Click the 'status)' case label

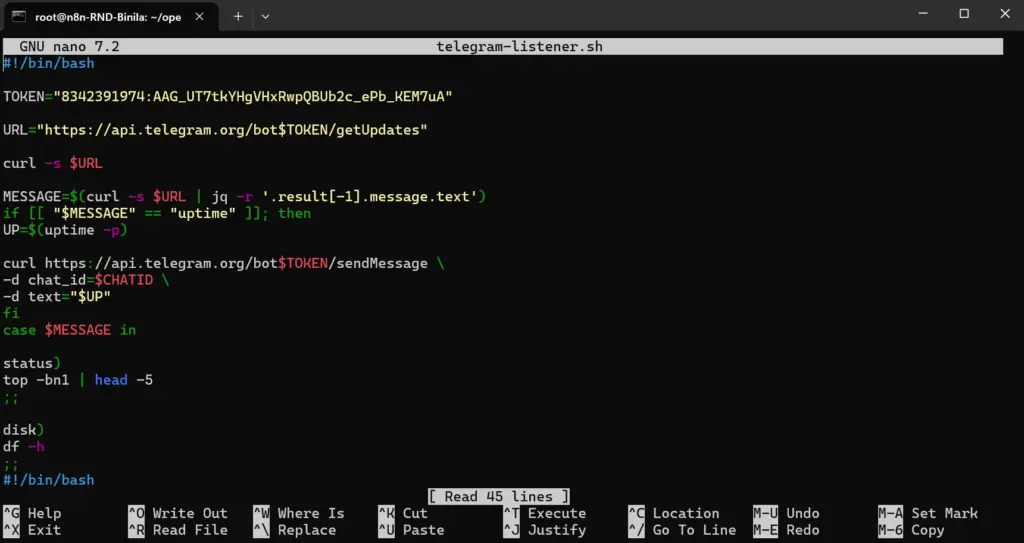(32, 363)
